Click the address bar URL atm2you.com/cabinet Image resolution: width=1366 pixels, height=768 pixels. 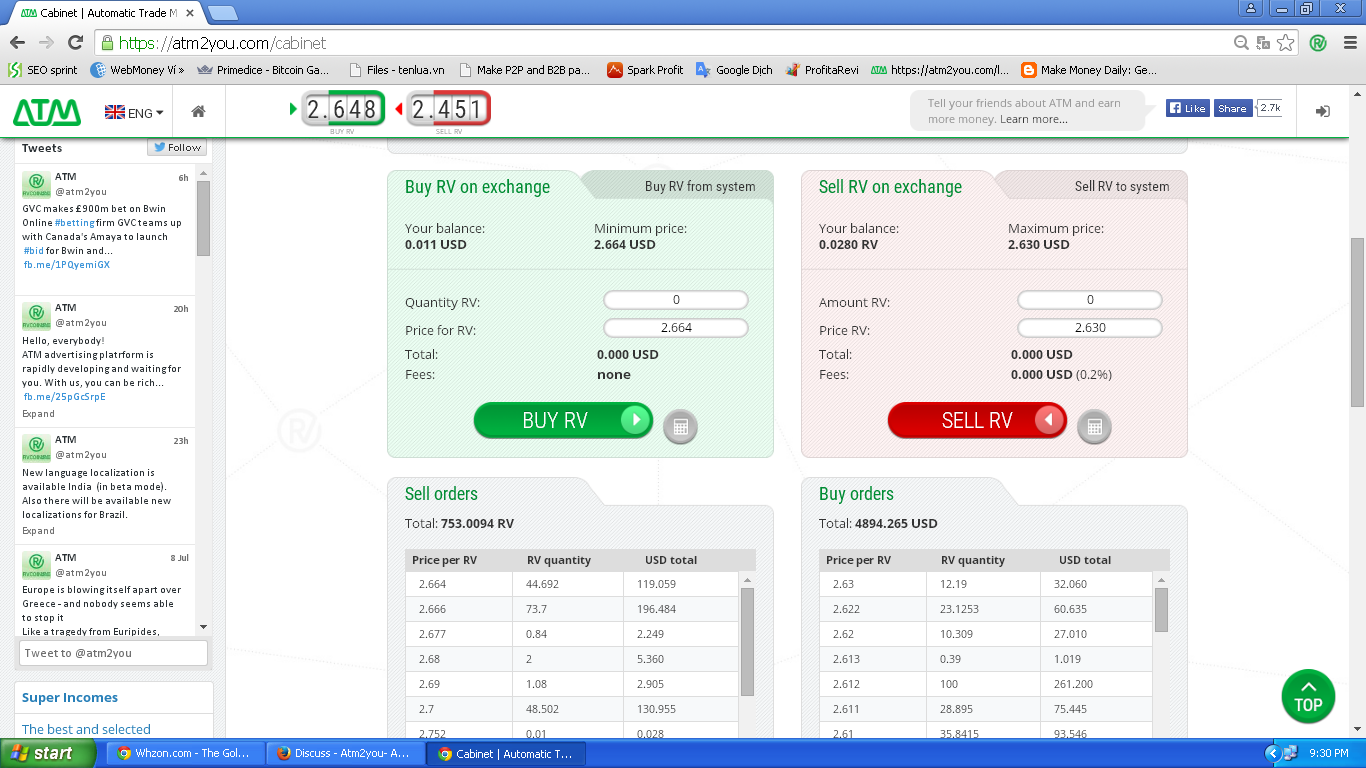222,43
